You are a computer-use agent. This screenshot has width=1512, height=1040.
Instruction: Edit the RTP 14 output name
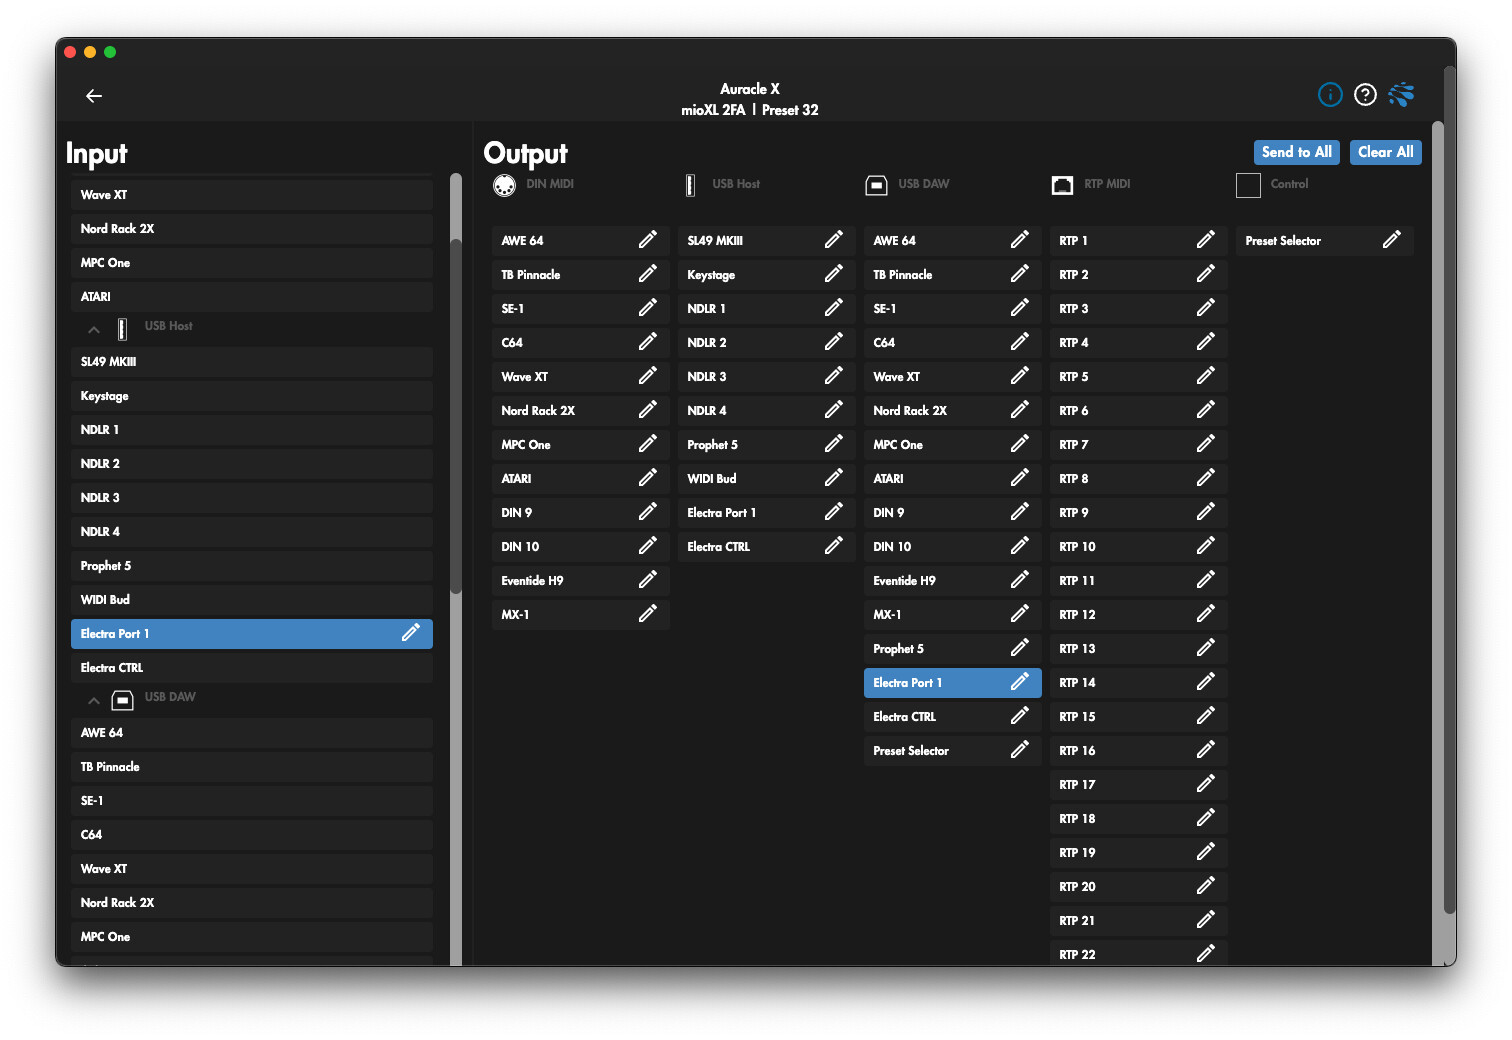tap(1205, 682)
